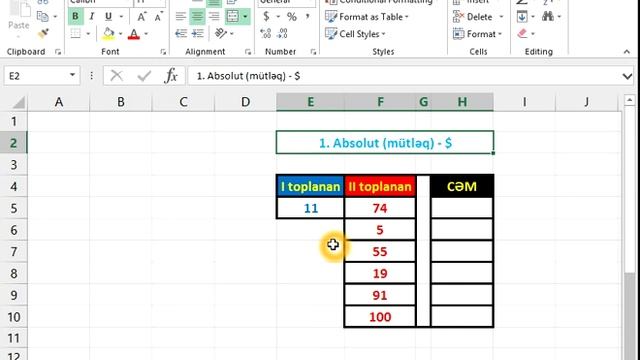Image resolution: width=640 pixels, height=360 pixels.
Task: Apply the yellow Fill Color bucket
Action: coord(108,33)
